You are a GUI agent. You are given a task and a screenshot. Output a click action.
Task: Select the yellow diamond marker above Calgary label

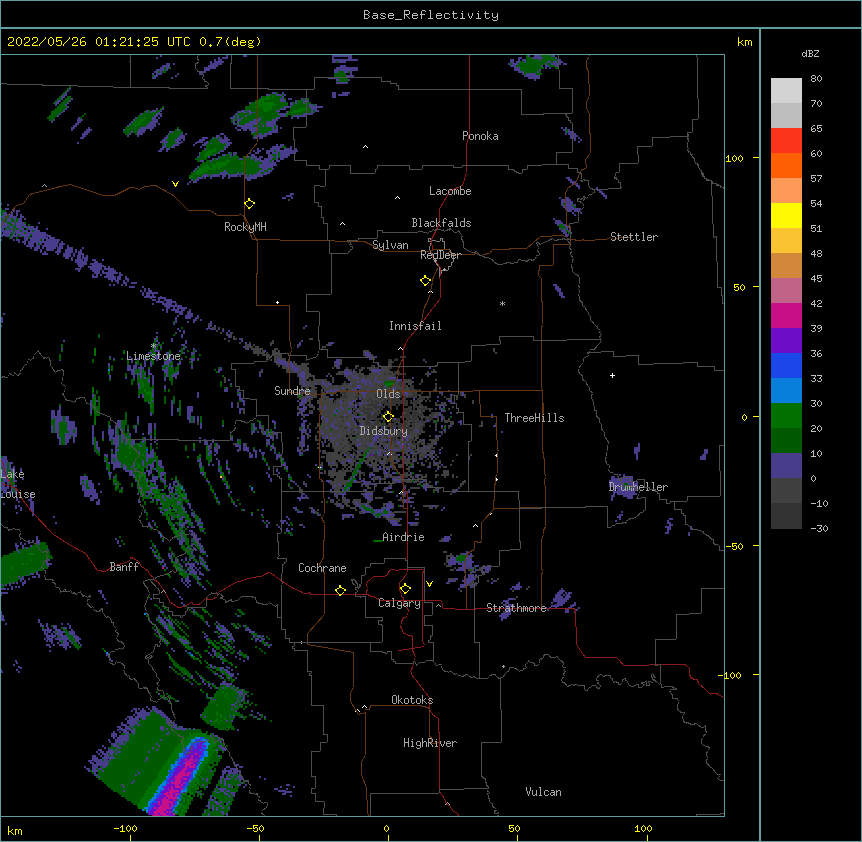(405, 589)
